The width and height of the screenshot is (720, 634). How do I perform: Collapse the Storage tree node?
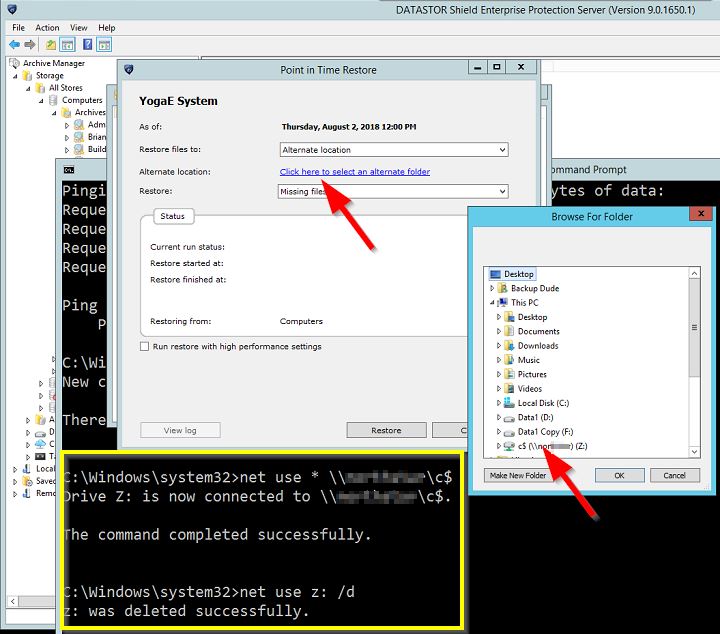pyautogui.click(x=15, y=76)
